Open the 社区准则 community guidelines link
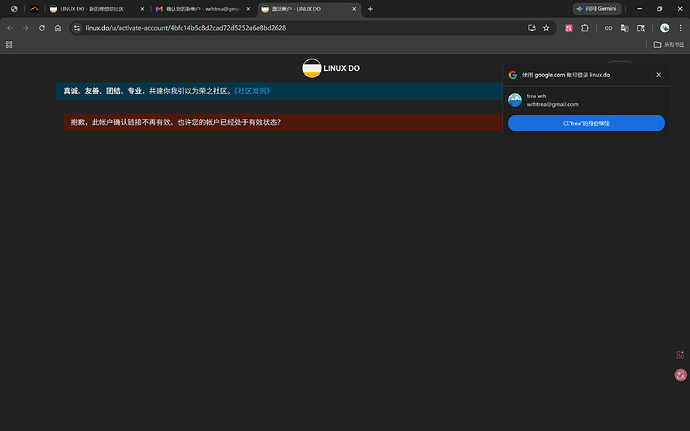The width and height of the screenshot is (690, 431). pos(252,91)
